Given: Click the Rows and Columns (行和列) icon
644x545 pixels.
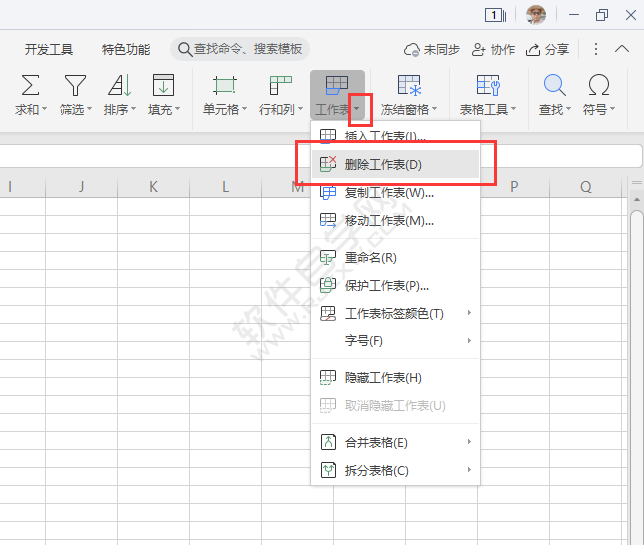Looking at the screenshot, I should coord(281,85).
